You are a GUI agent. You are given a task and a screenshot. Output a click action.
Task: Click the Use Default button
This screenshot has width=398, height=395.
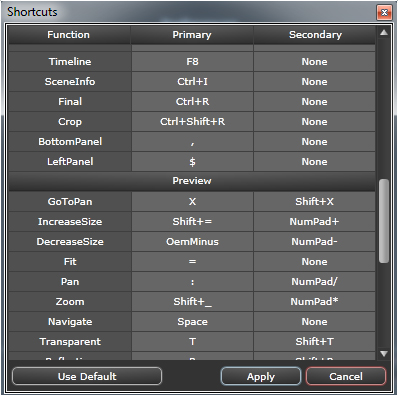87,376
